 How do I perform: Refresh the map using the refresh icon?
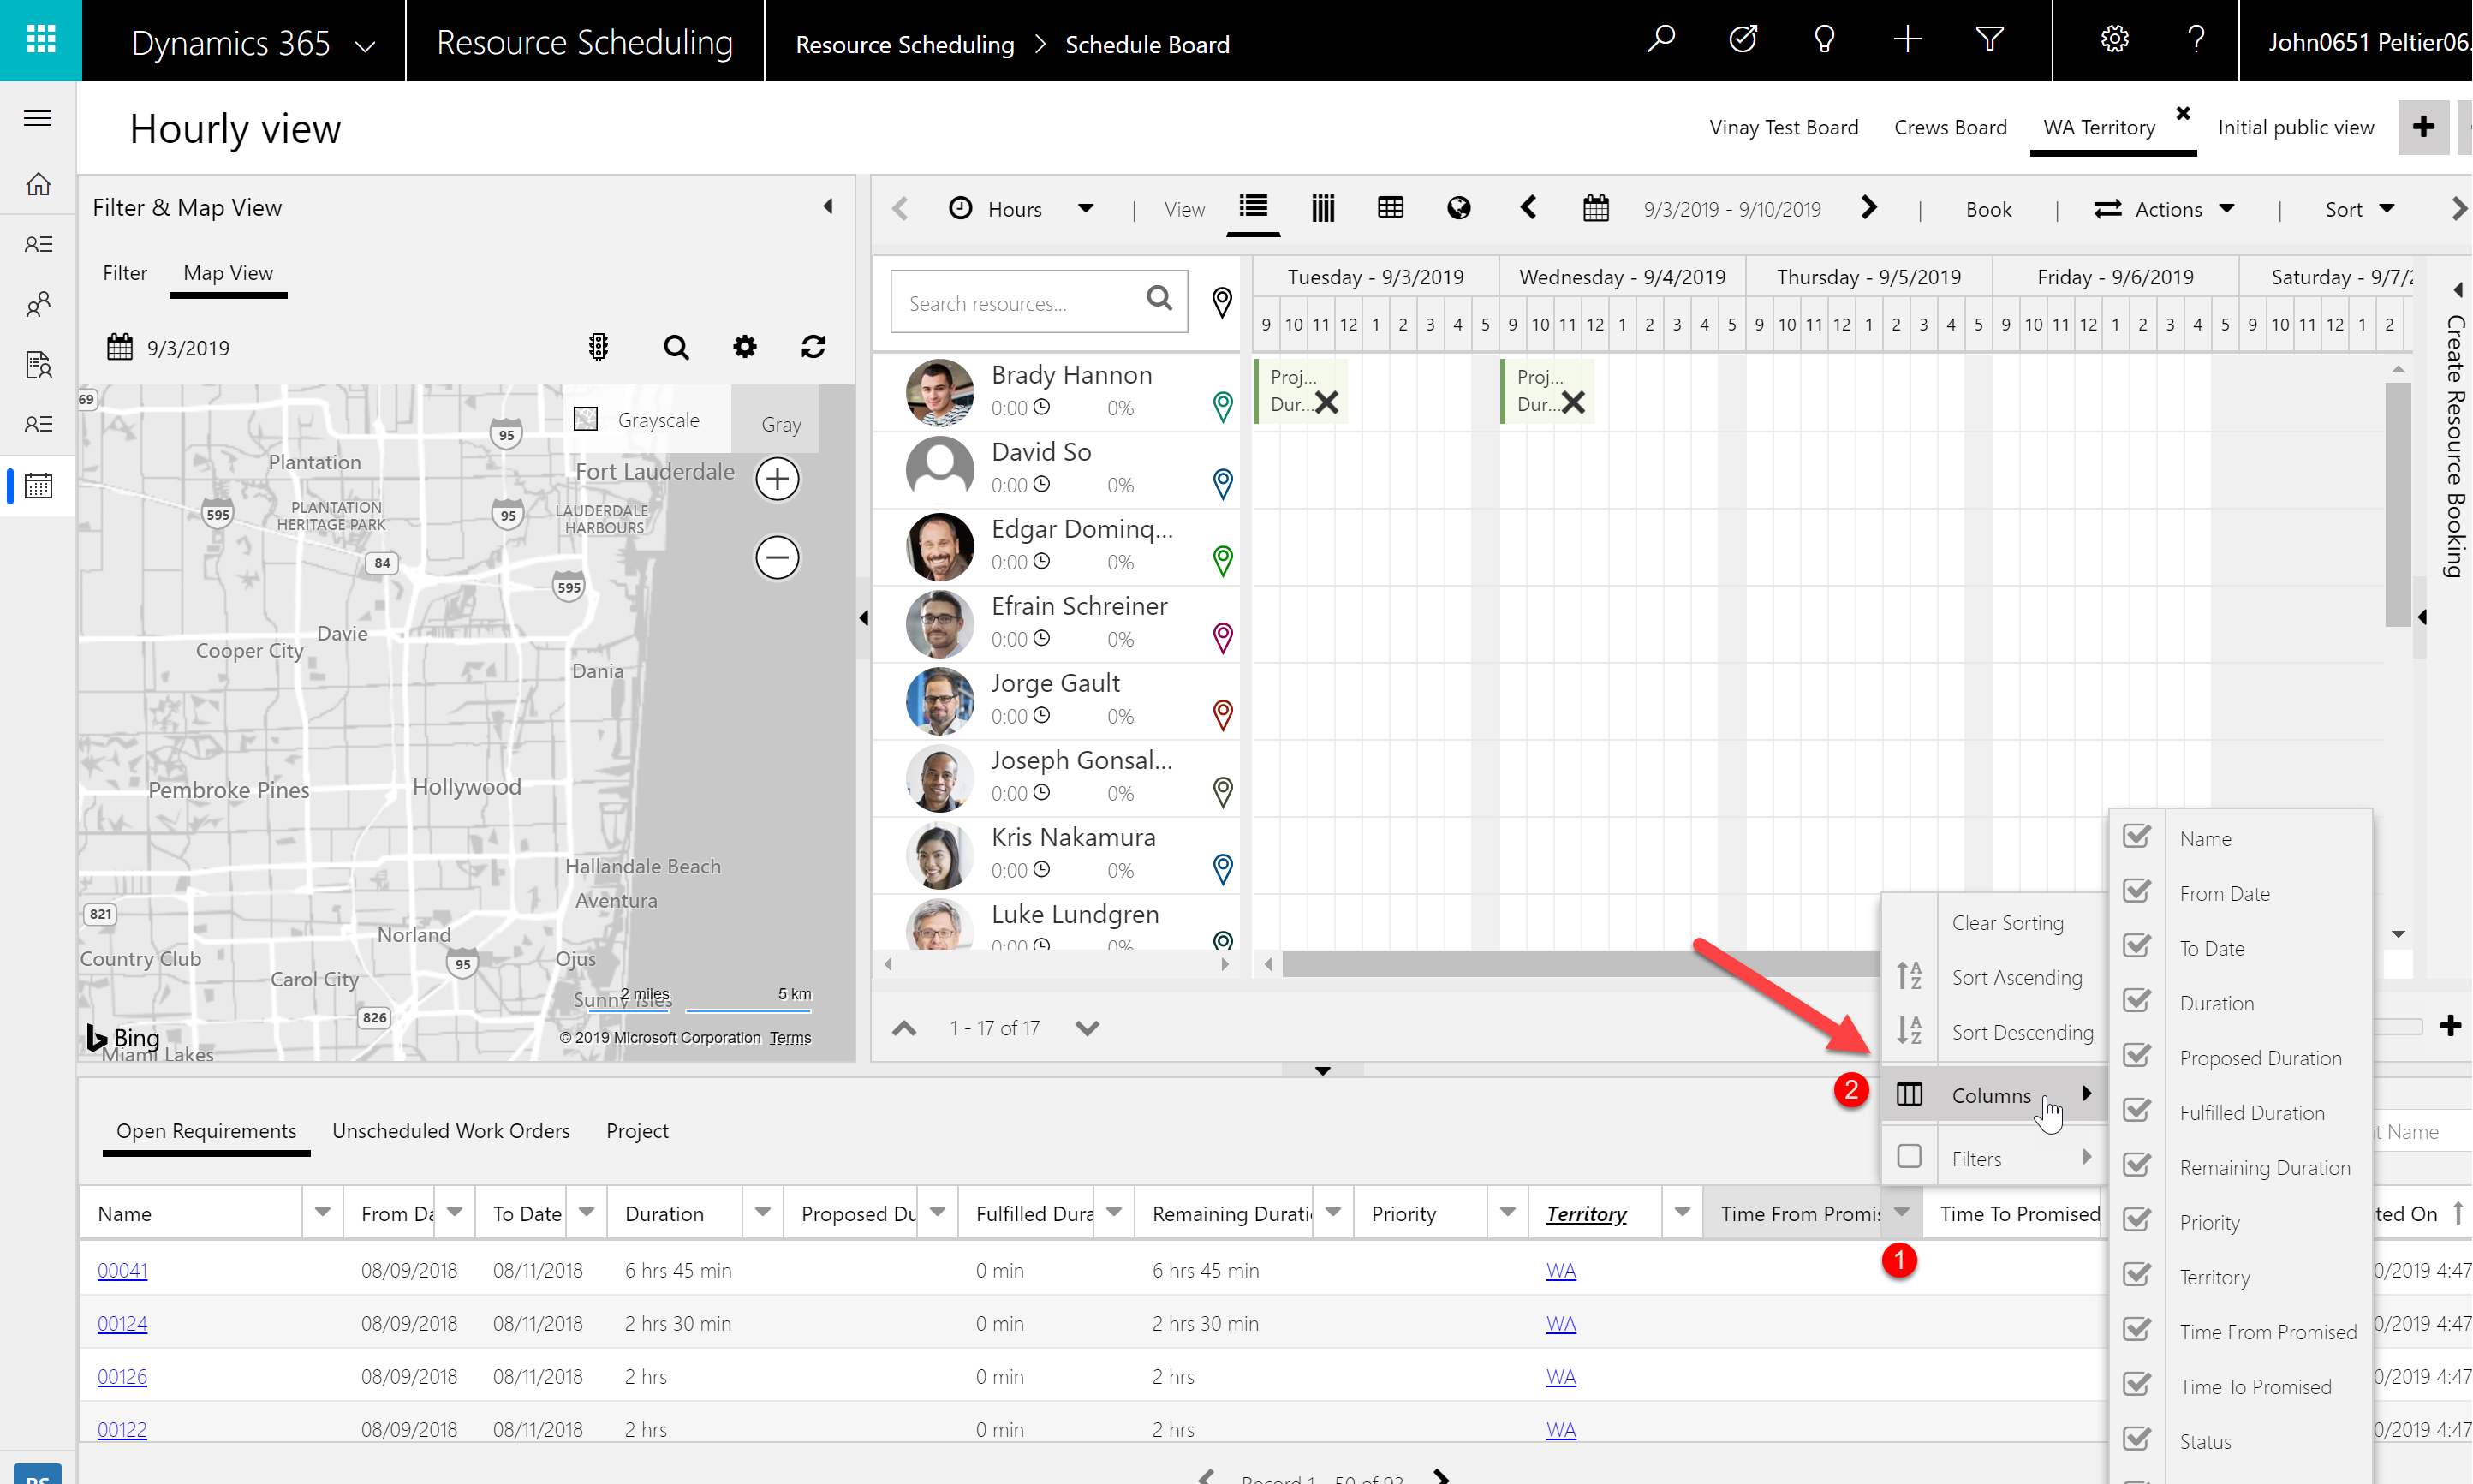pyautogui.click(x=813, y=346)
